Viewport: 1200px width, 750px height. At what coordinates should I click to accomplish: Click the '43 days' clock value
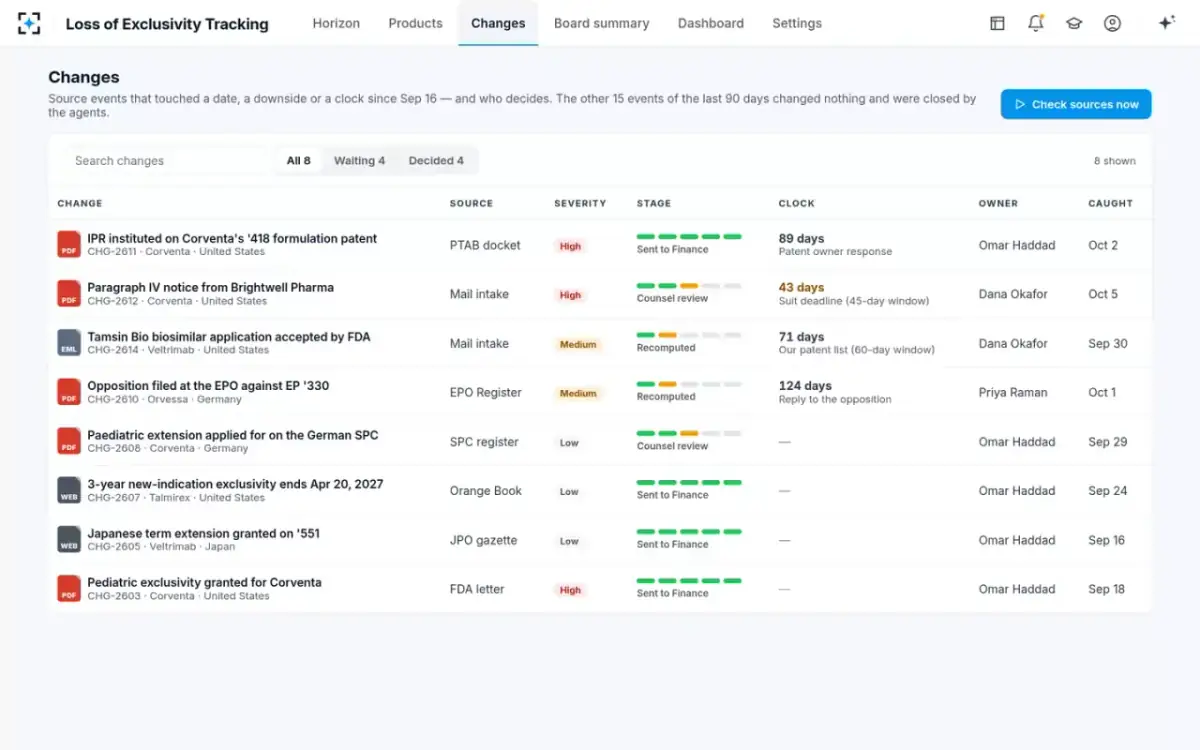tap(802, 288)
